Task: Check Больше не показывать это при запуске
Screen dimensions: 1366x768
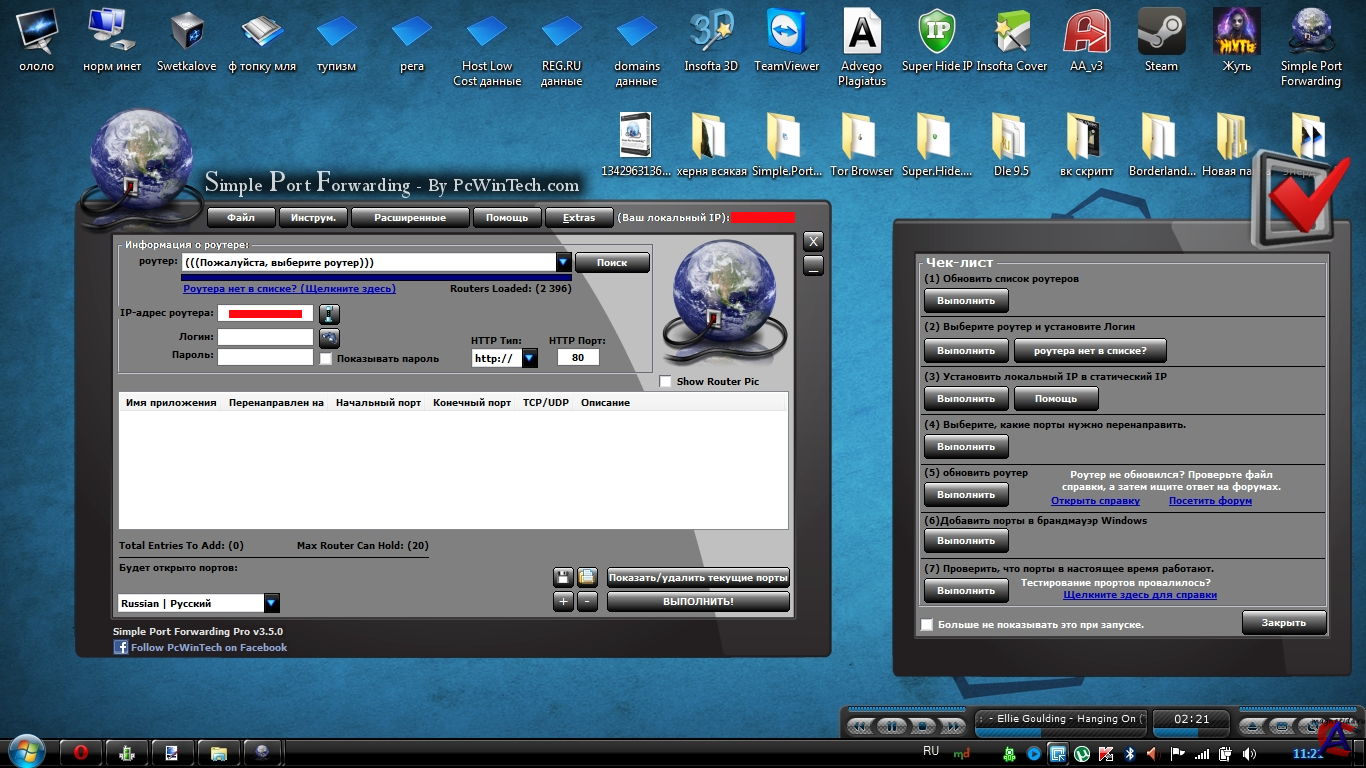Action: 926,624
